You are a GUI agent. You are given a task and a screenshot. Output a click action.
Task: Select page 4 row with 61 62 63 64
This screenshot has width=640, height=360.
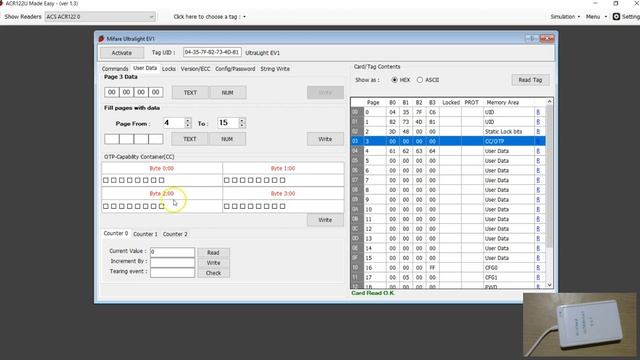448,151
